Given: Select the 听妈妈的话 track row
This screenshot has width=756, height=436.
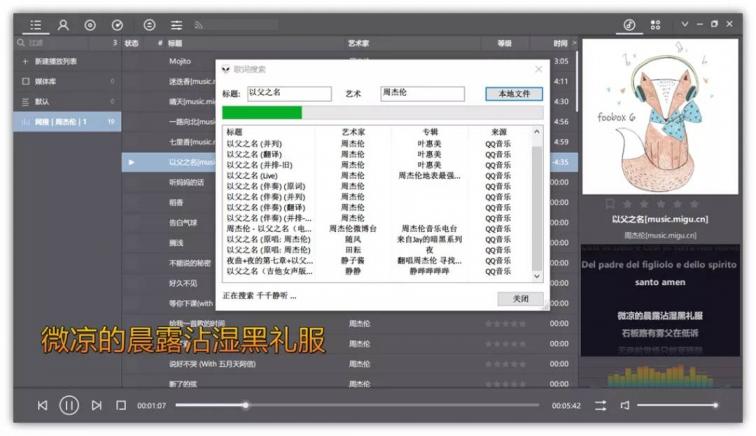Looking at the screenshot, I should pos(186,182).
